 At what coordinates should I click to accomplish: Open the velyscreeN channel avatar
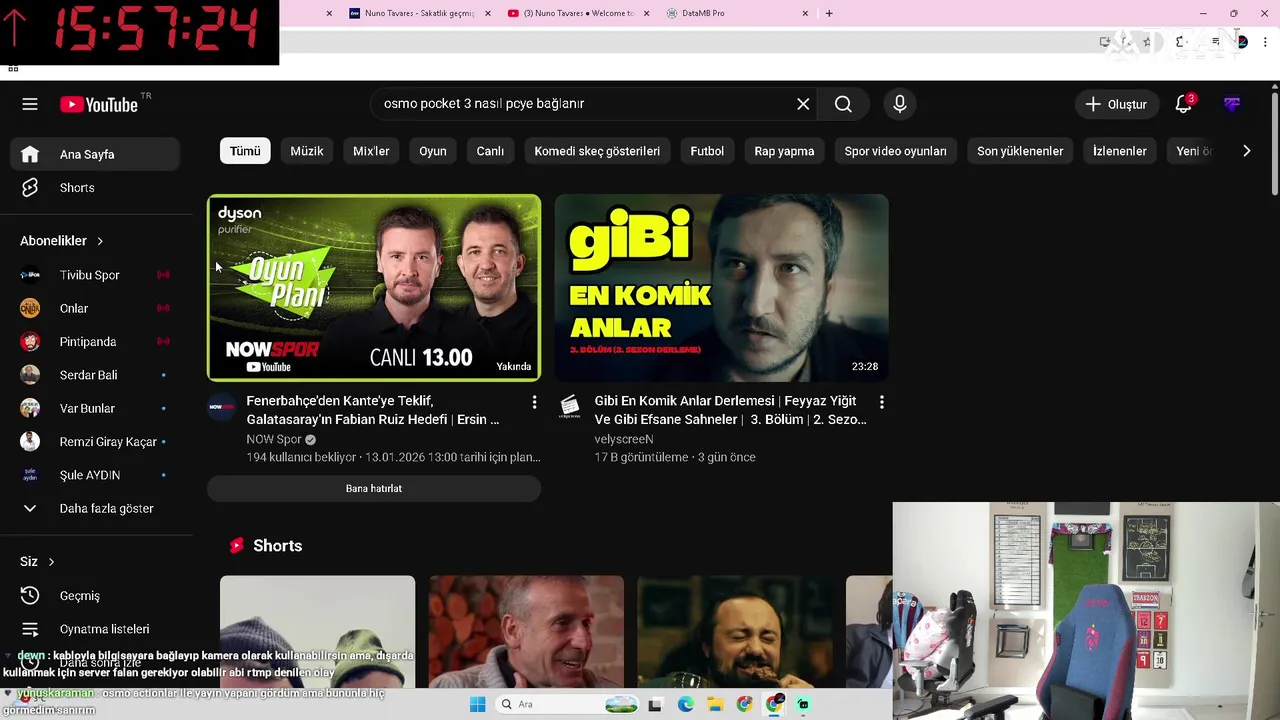tap(569, 406)
